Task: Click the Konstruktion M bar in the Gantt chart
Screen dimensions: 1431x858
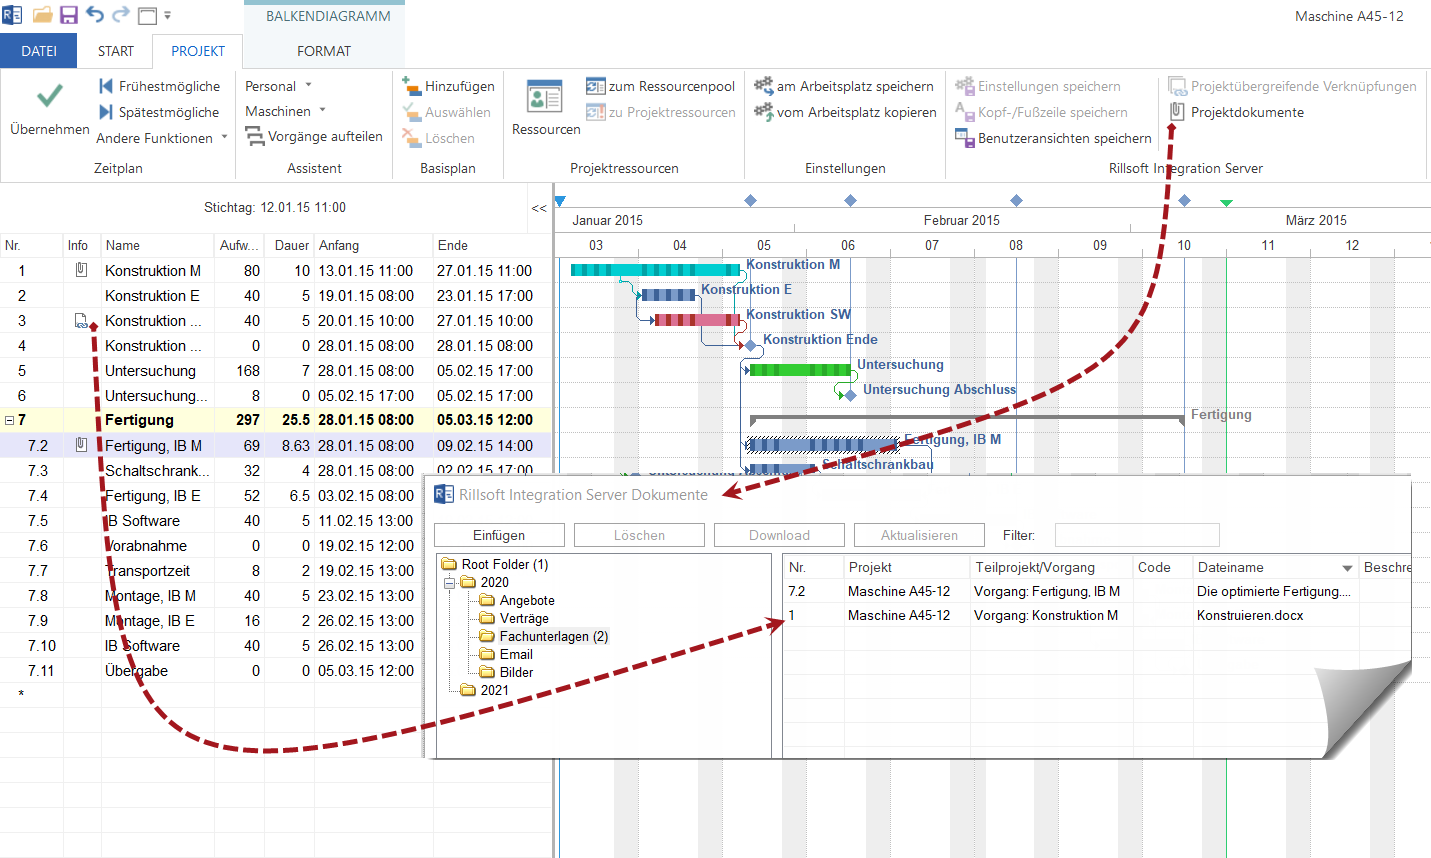Action: pos(655,270)
